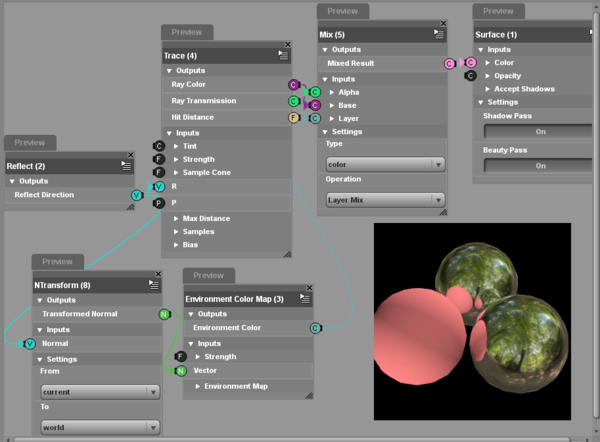This screenshot has height=442, width=600.
Task: Open the NTransform node options menu icon
Action: tap(153, 285)
